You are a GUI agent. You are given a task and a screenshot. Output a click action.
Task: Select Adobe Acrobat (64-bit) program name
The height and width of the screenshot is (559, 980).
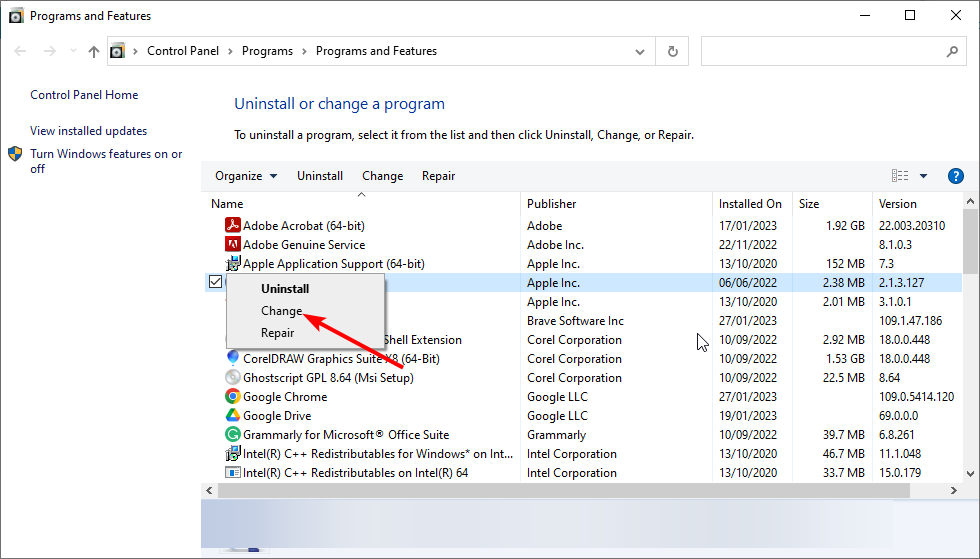tap(304, 225)
